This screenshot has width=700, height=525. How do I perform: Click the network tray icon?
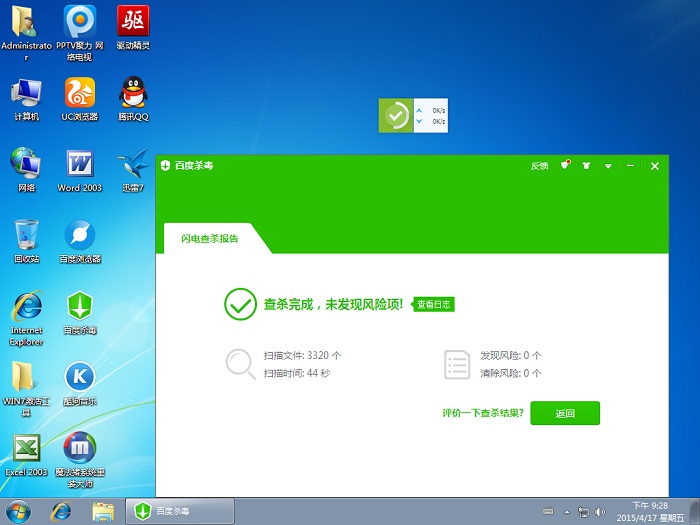(x=583, y=512)
